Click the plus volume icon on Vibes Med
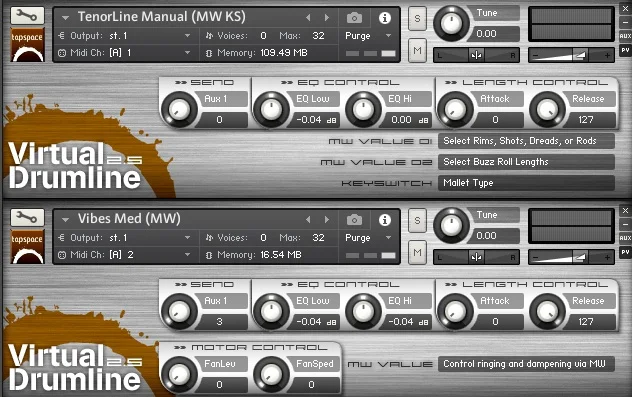The image size is (632, 397). pos(607,258)
